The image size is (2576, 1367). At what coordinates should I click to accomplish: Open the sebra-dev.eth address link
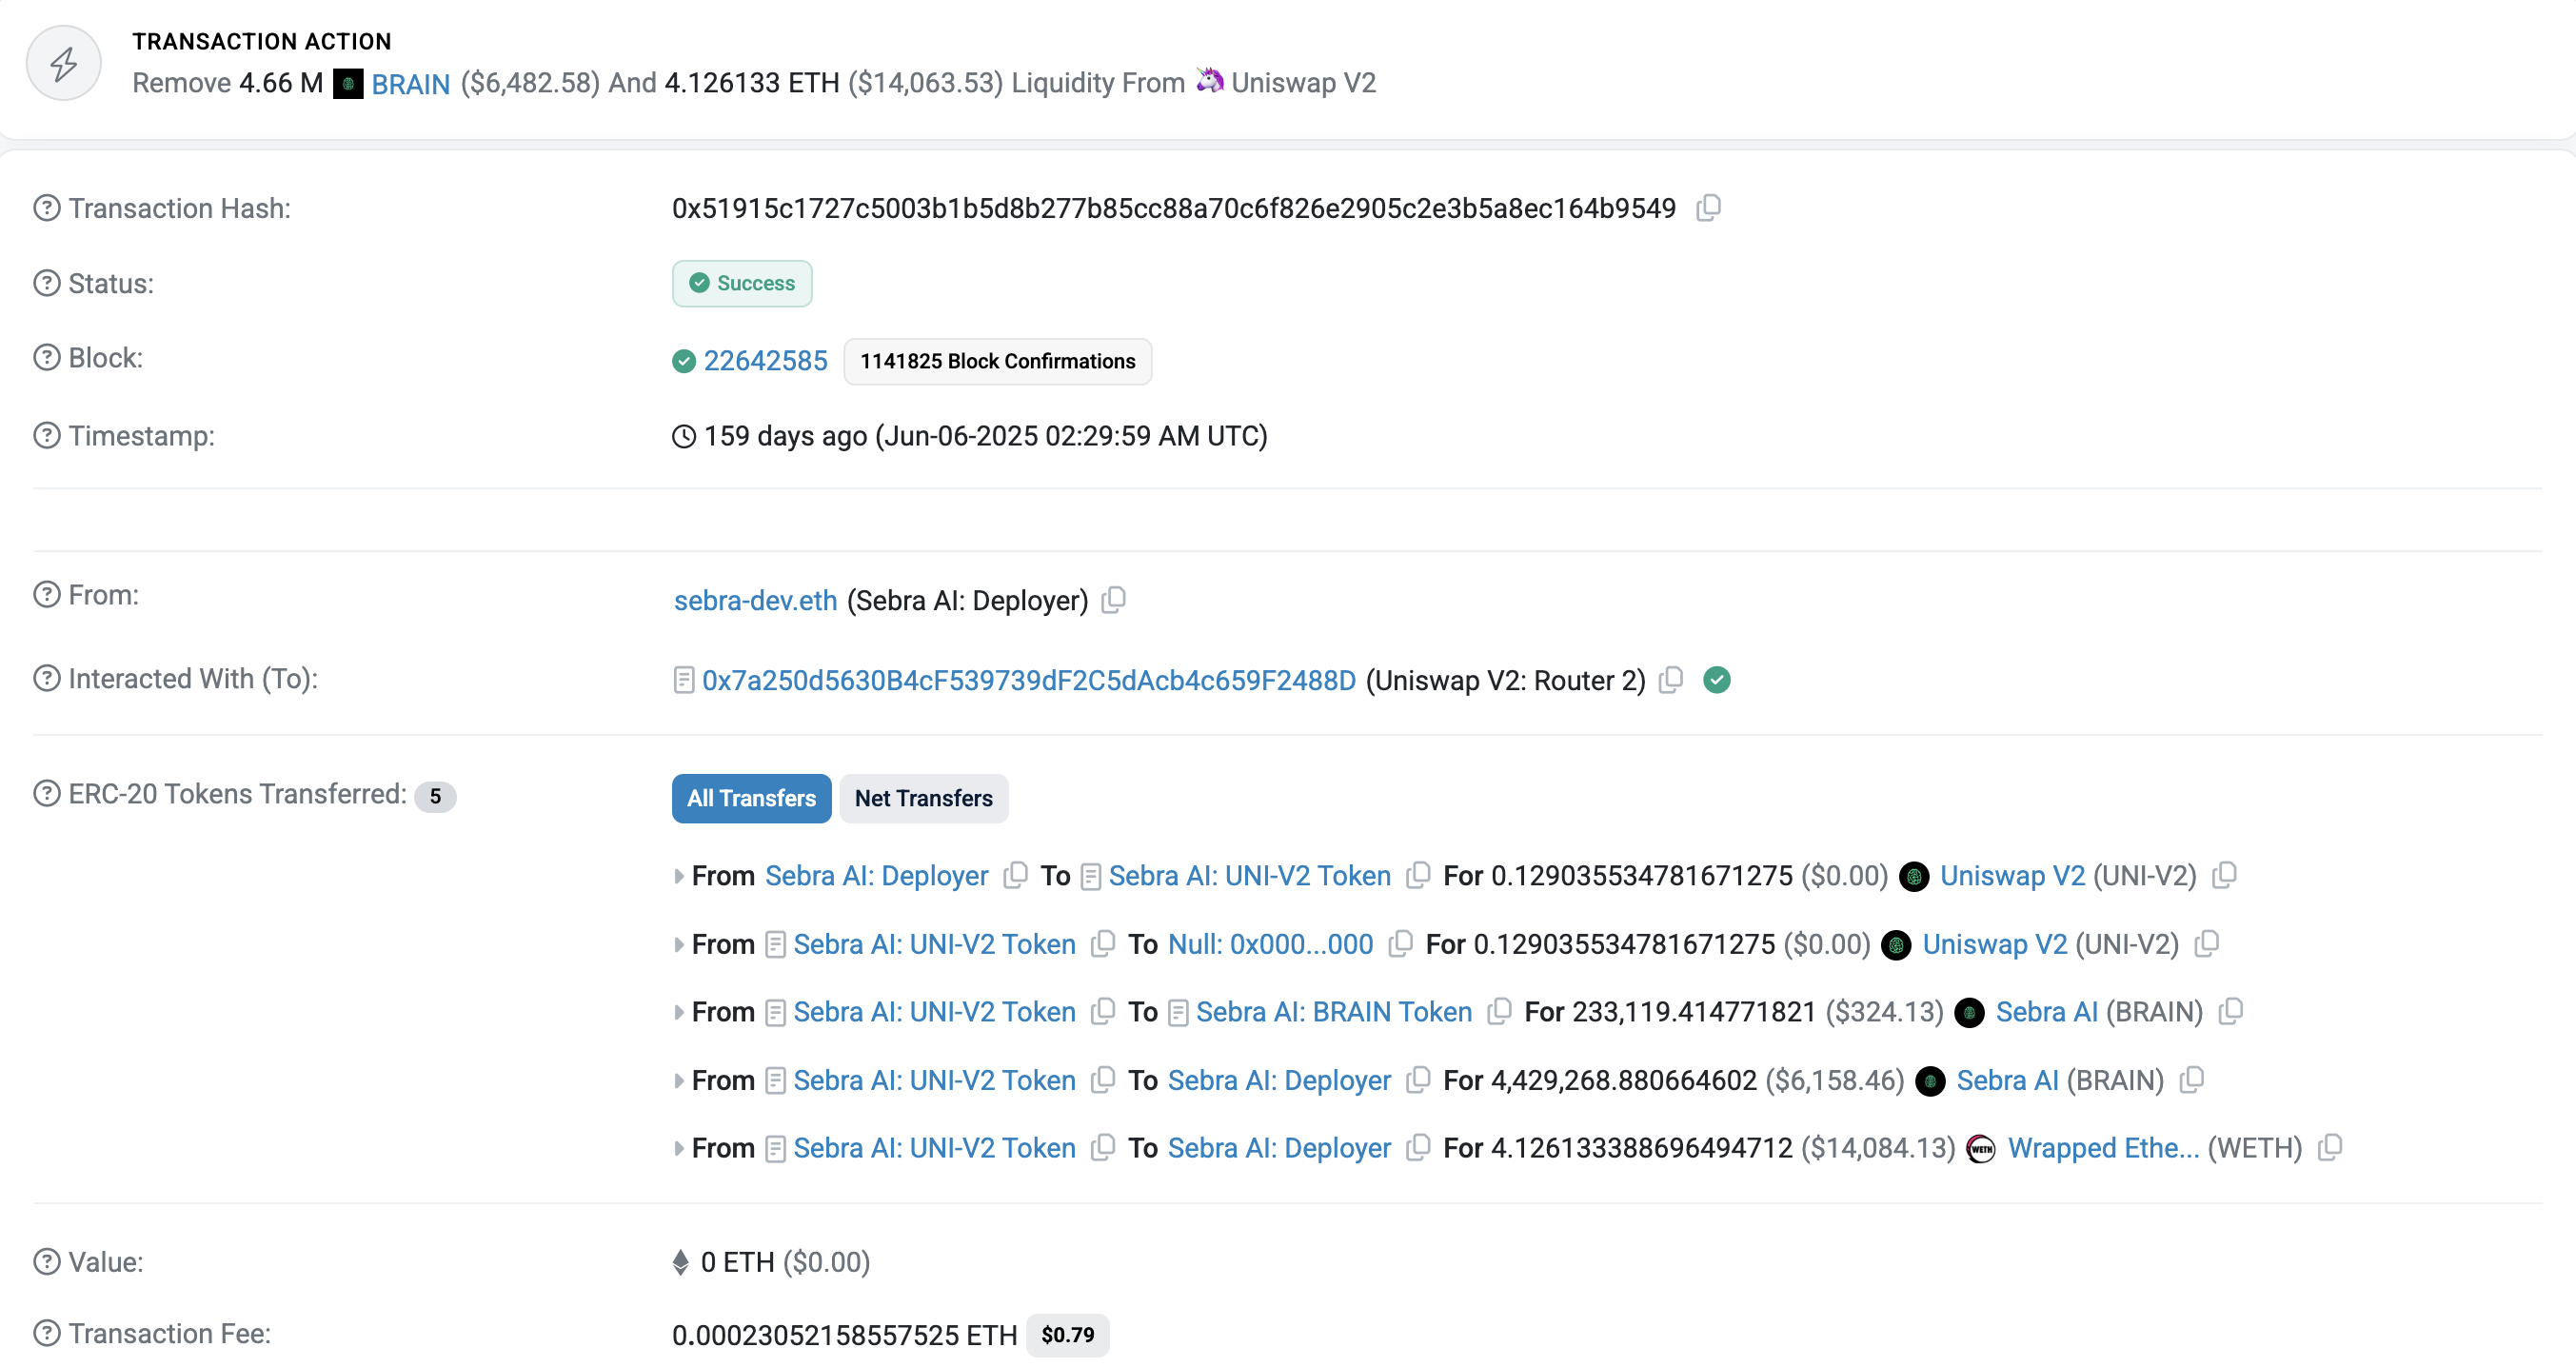[x=755, y=600]
